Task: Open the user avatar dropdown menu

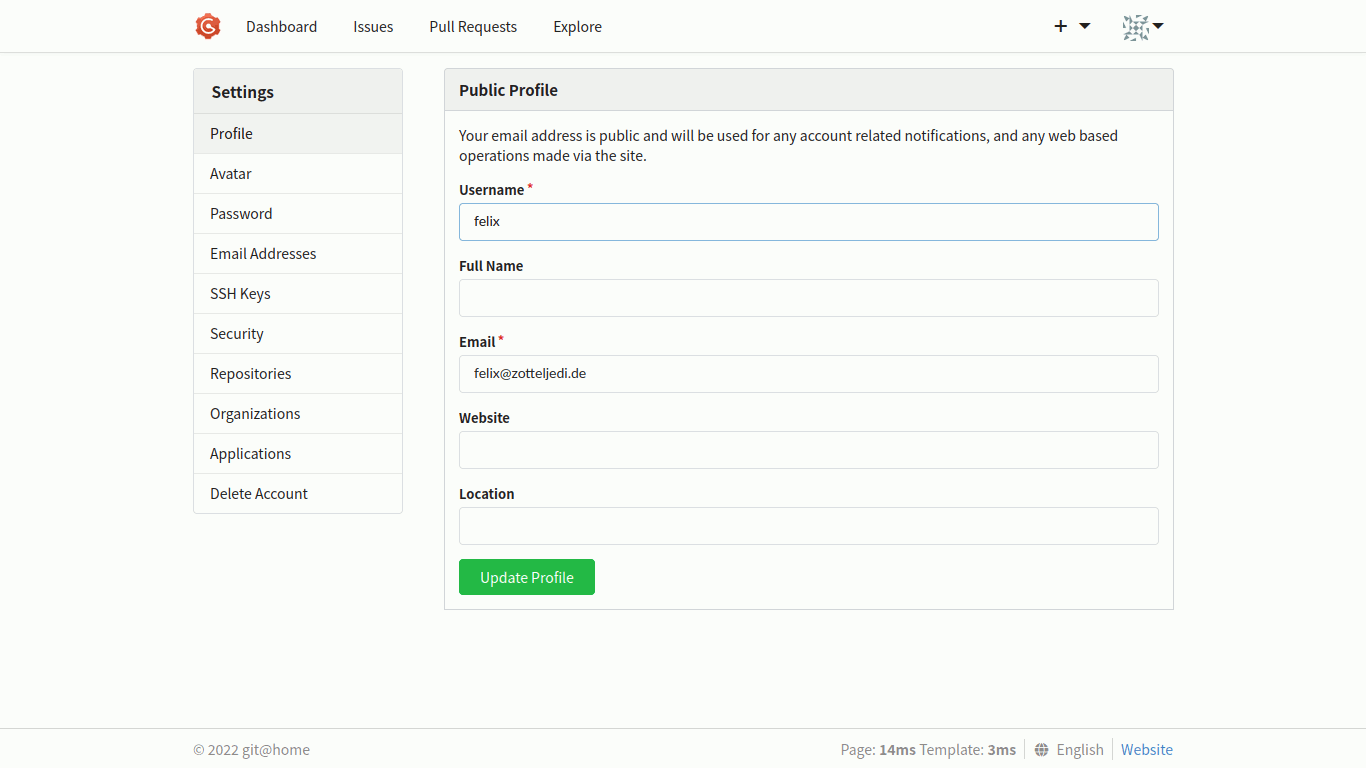Action: (1142, 27)
